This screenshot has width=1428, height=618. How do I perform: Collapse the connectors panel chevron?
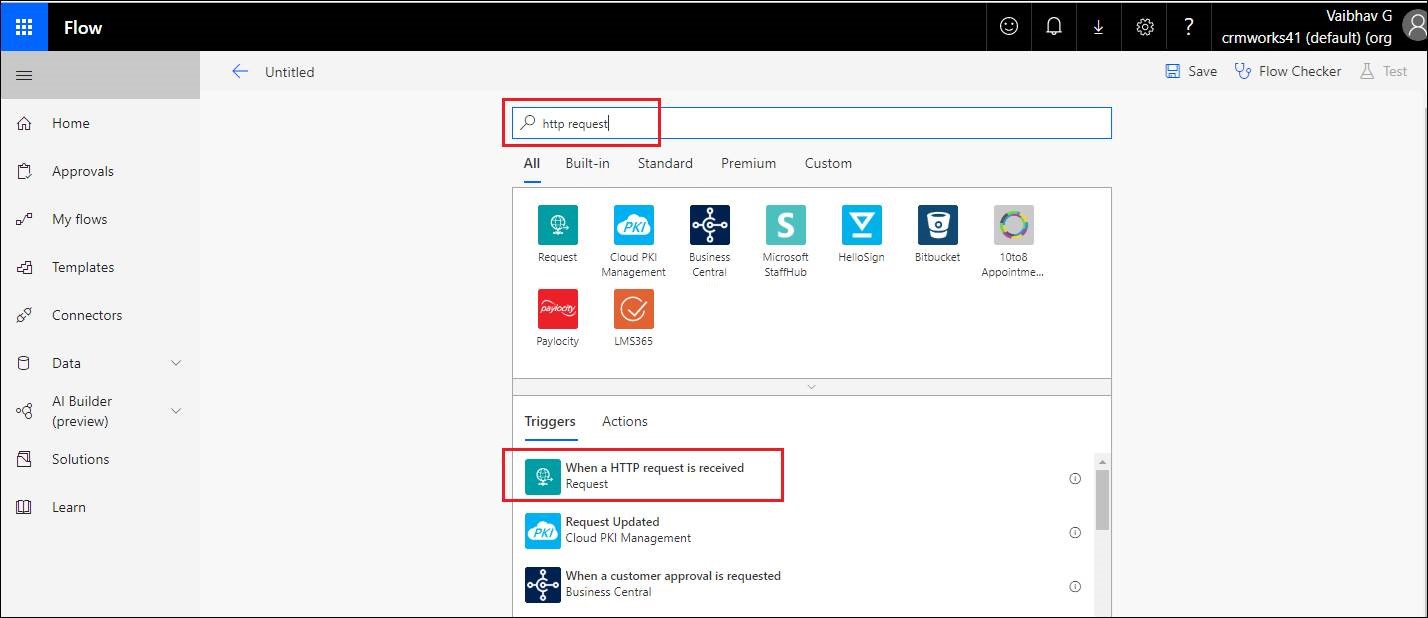pyautogui.click(x=811, y=386)
